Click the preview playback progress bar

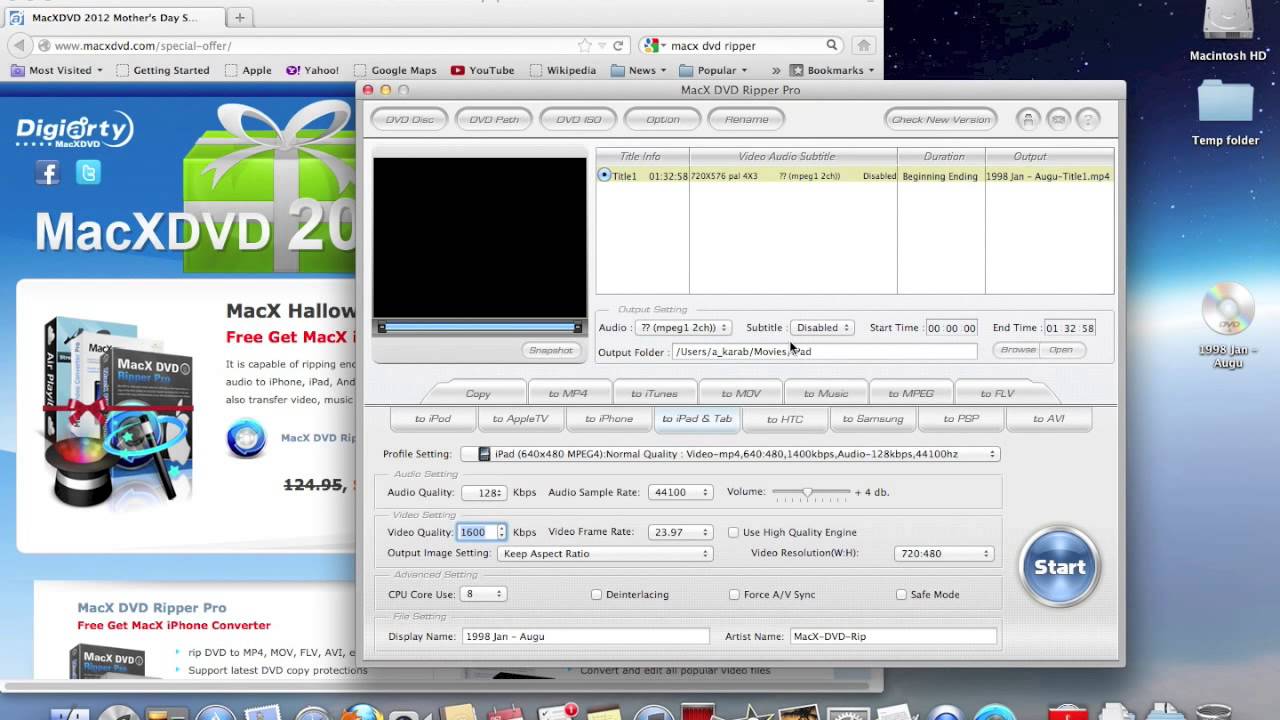point(479,327)
